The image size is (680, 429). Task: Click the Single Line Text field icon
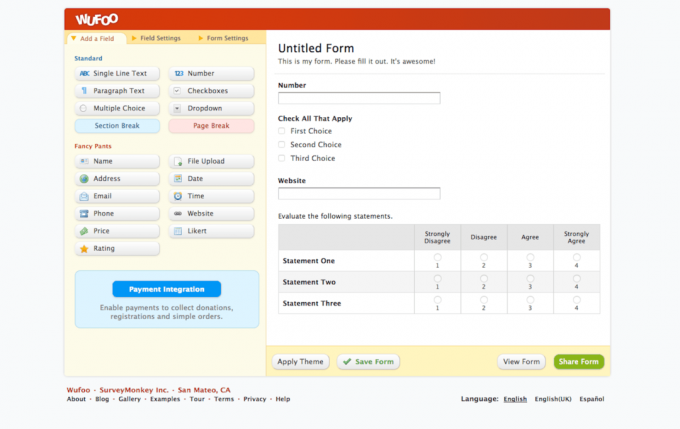tap(85, 73)
